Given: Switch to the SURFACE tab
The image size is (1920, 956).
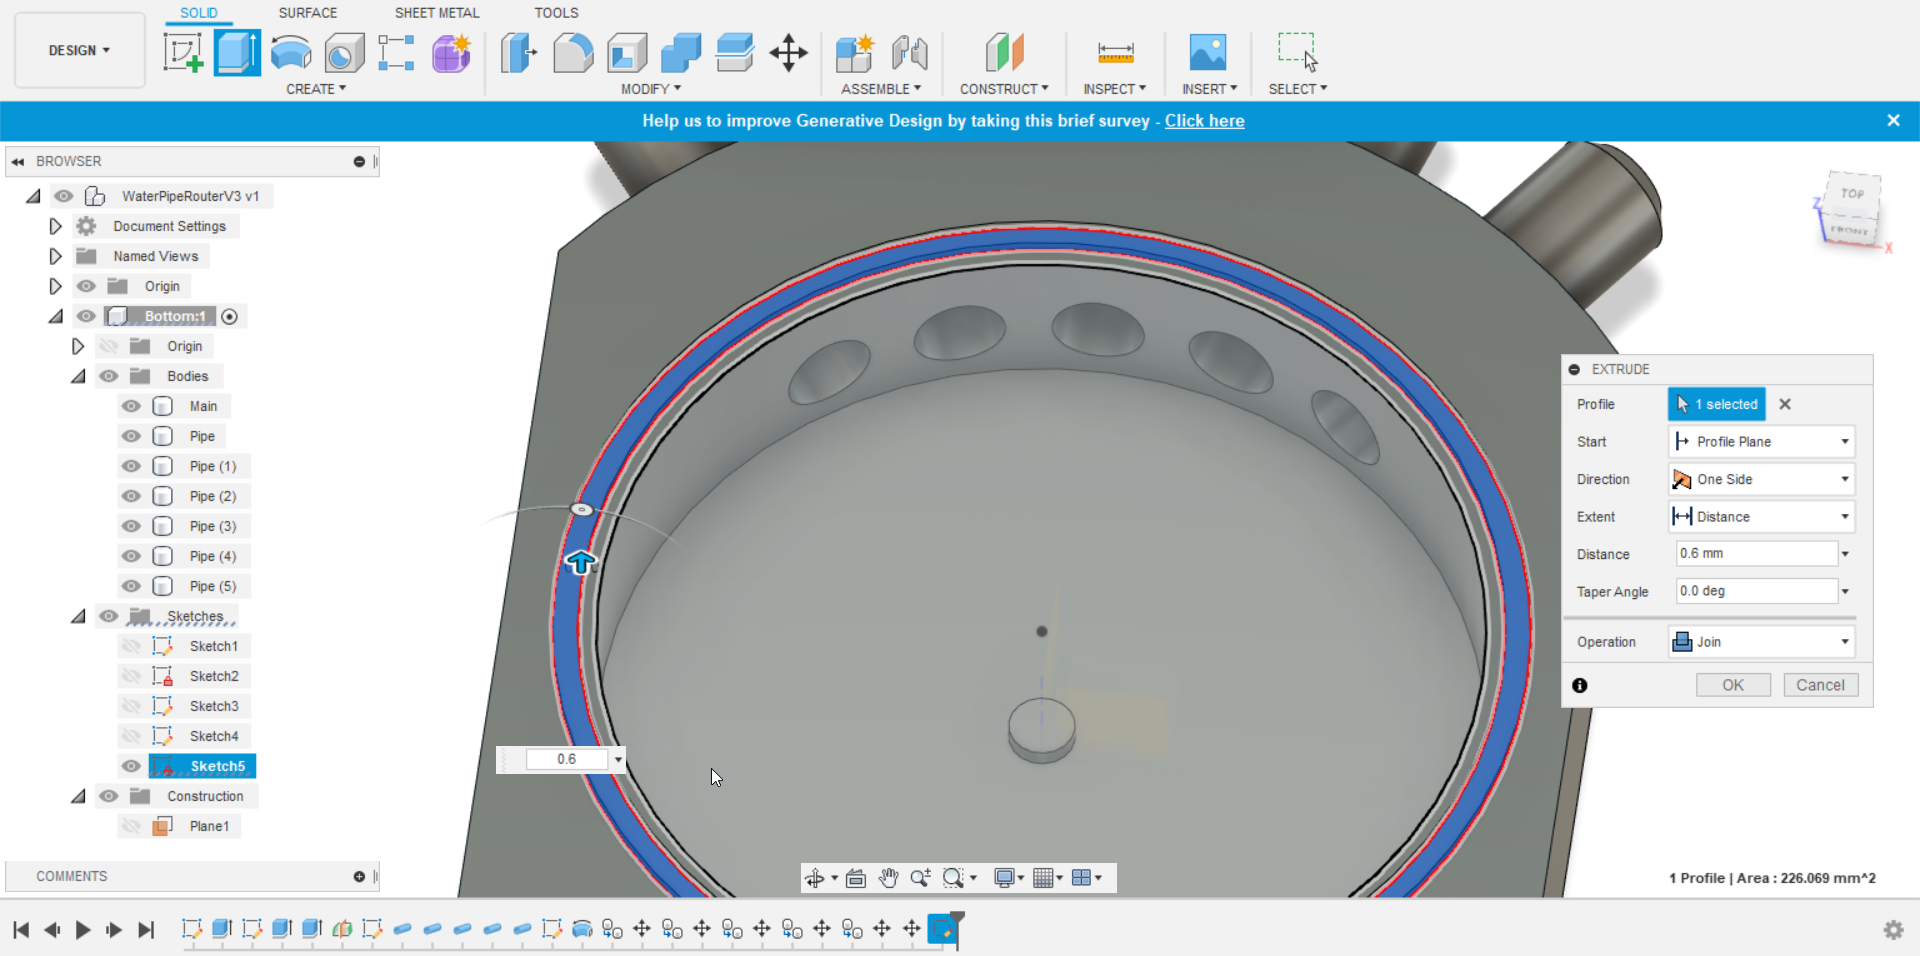Looking at the screenshot, I should (308, 13).
